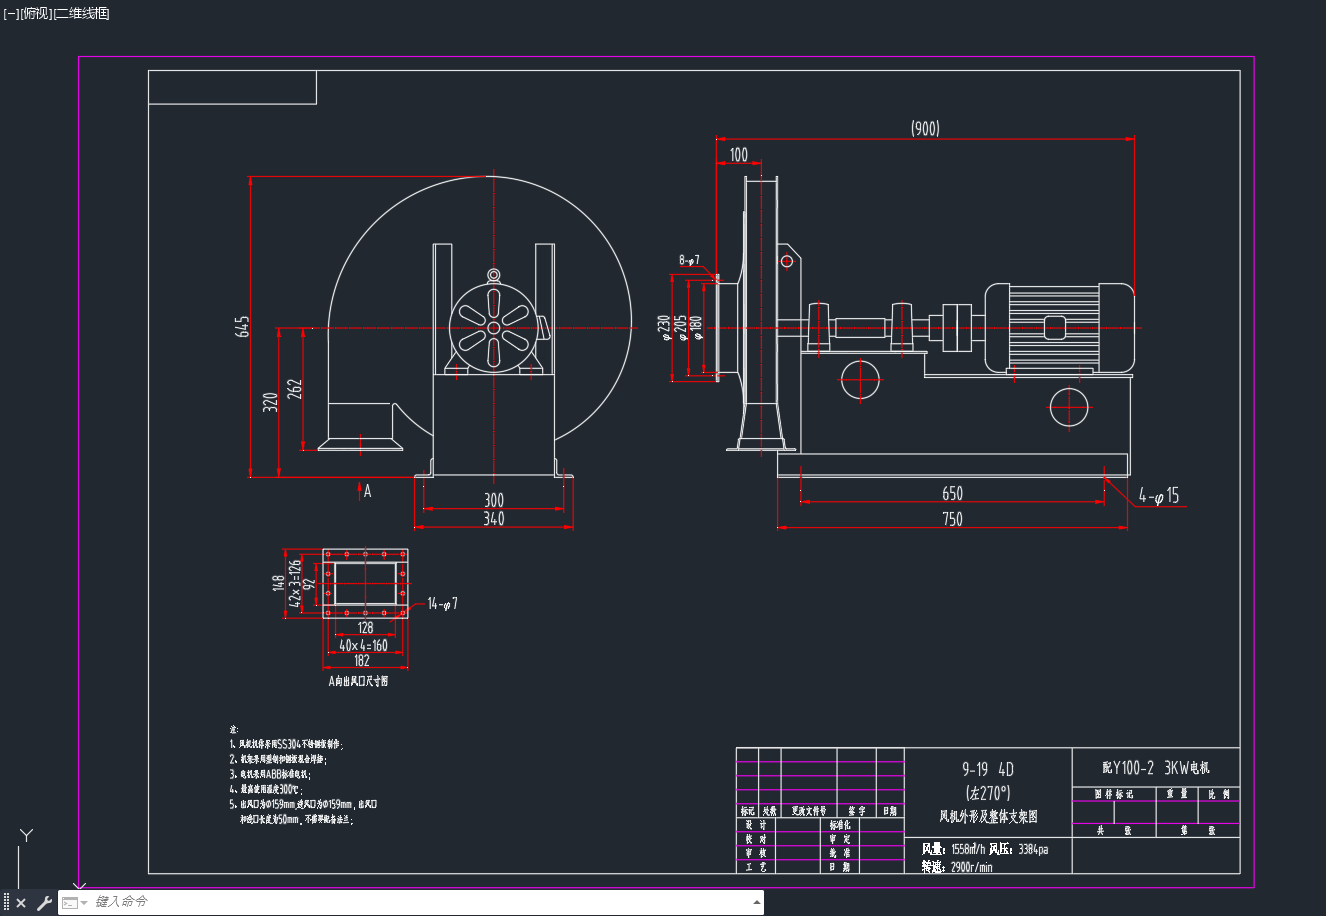Select the 645 height dimension text
Viewport: 1326px width, 916px height.
pos(242,326)
